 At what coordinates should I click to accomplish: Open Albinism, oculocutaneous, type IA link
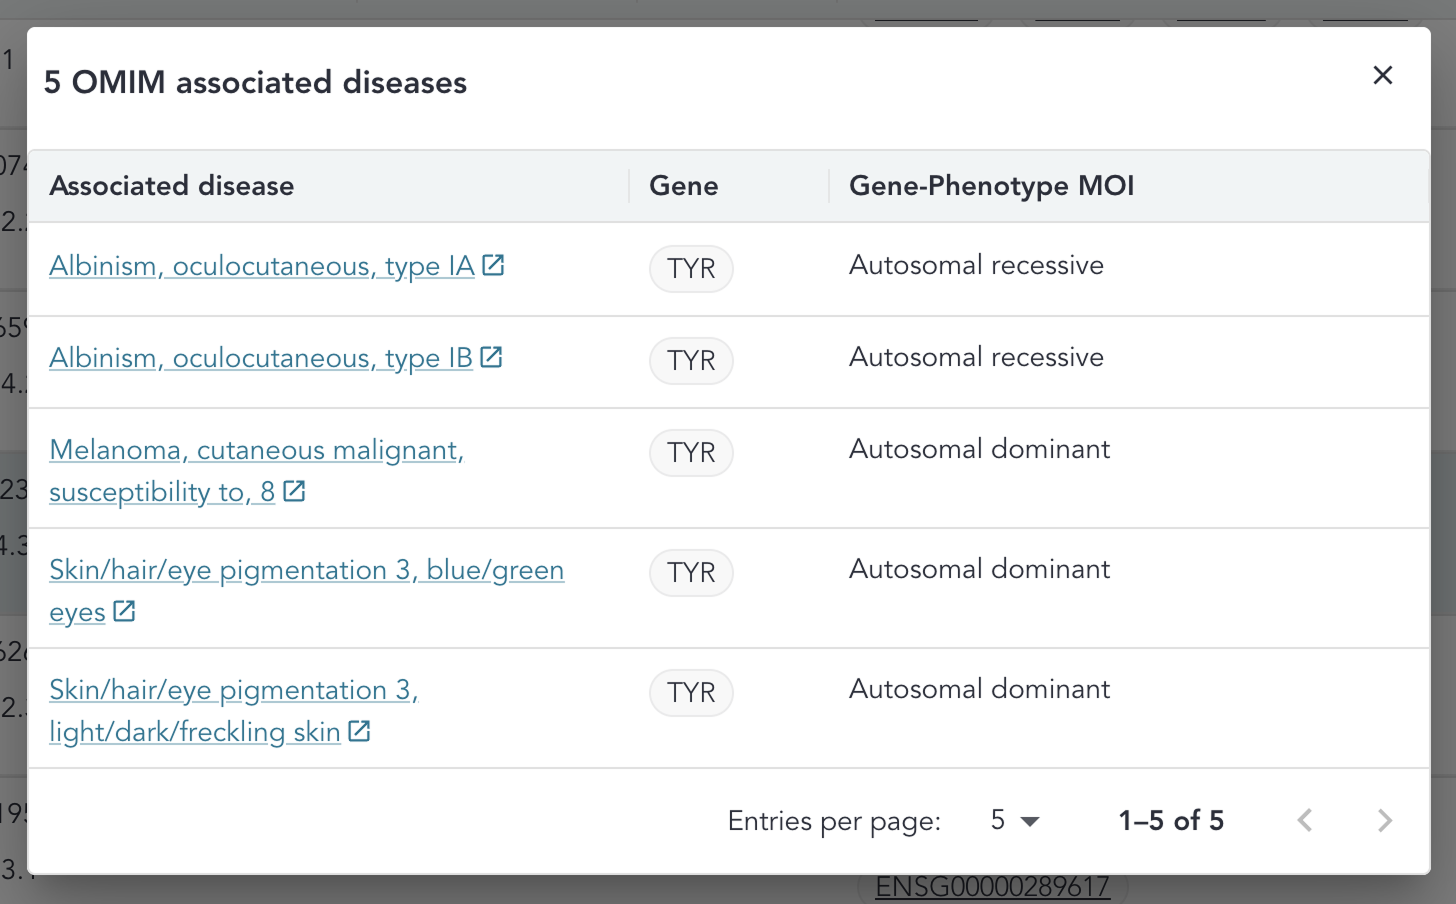click(261, 266)
